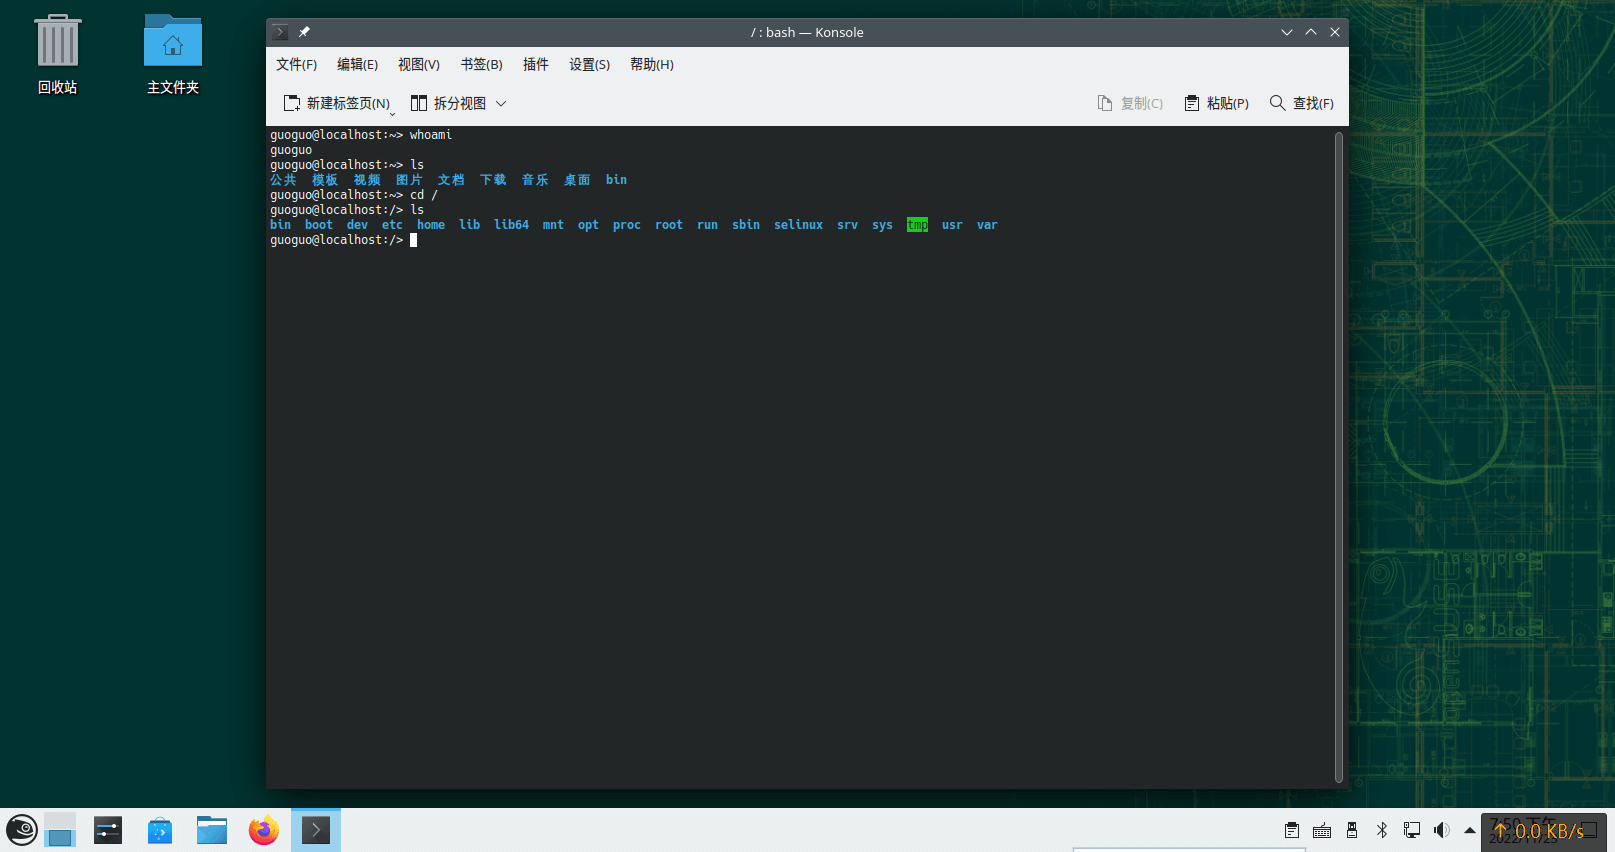This screenshot has height=852, width=1615.
Task: Click the 粘贴(P) paste button
Action: click(x=1216, y=103)
